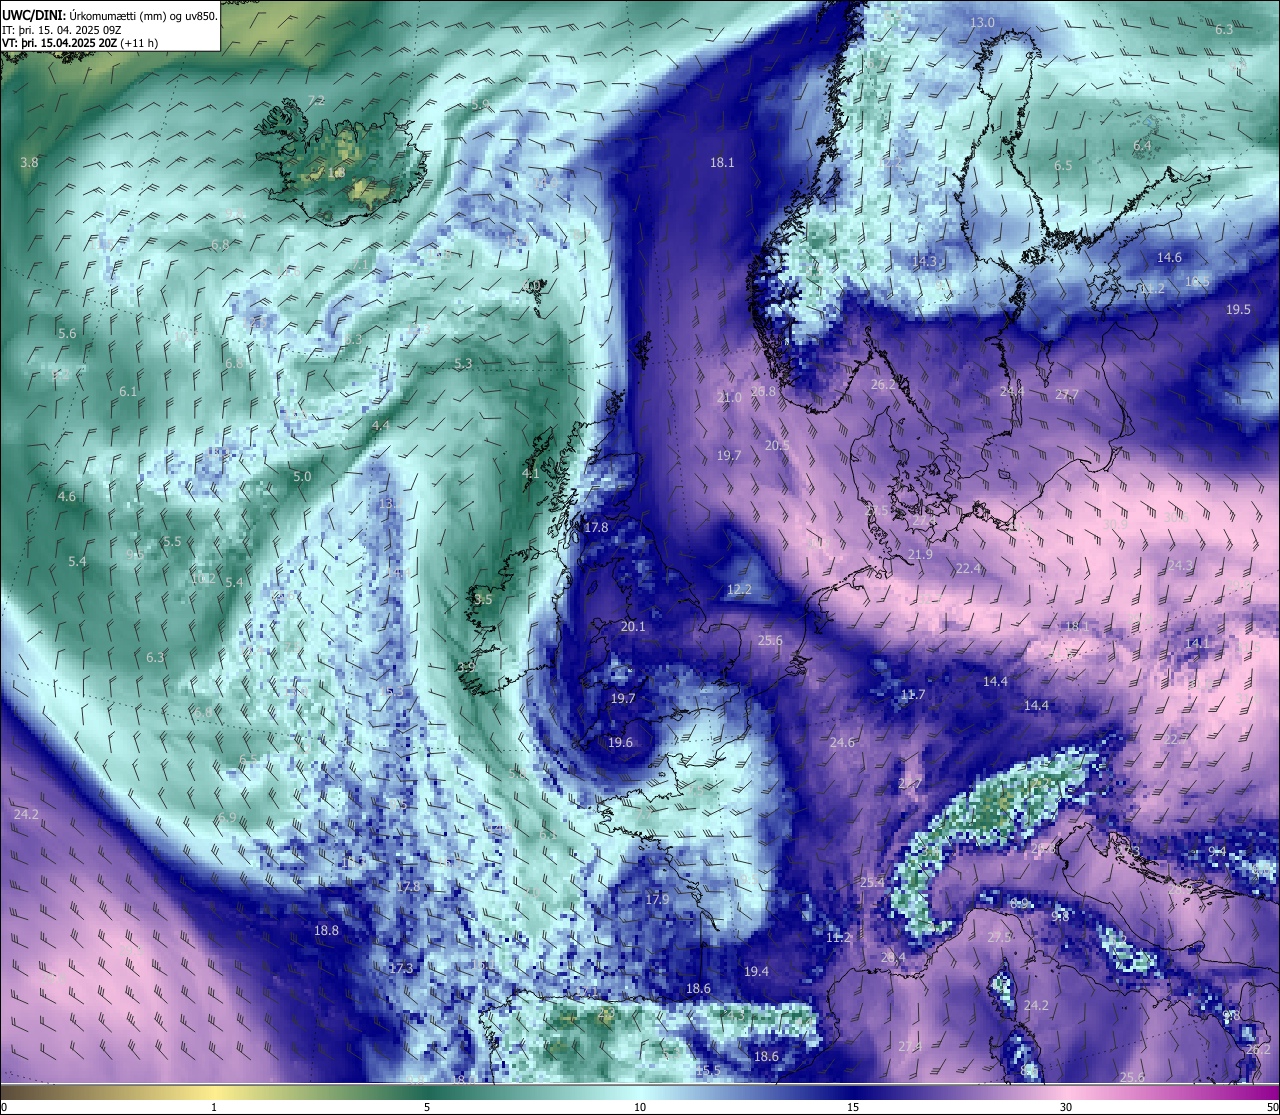
Task: Select the '11.7' value over Germany
Action: click(x=913, y=695)
